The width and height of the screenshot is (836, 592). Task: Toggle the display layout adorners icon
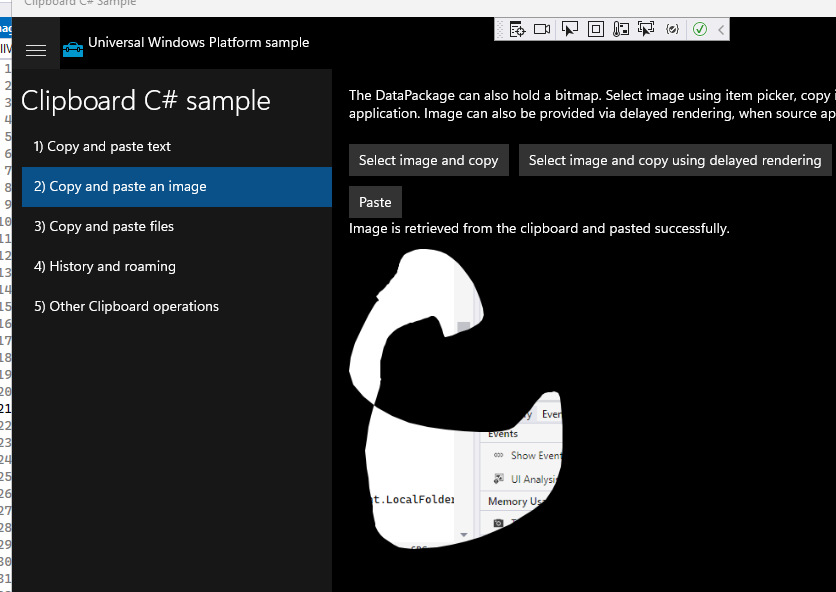point(595,29)
